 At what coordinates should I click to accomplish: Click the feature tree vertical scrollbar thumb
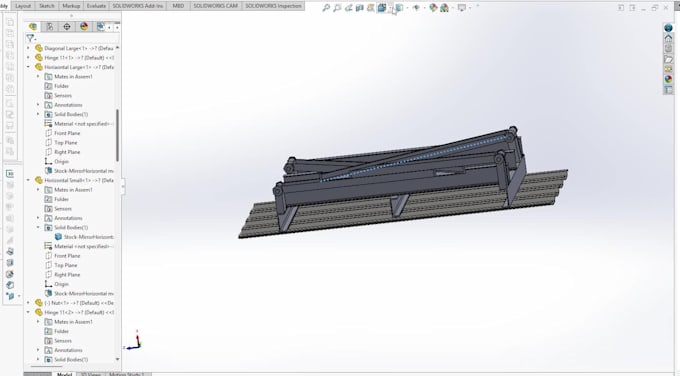tap(117, 135)
